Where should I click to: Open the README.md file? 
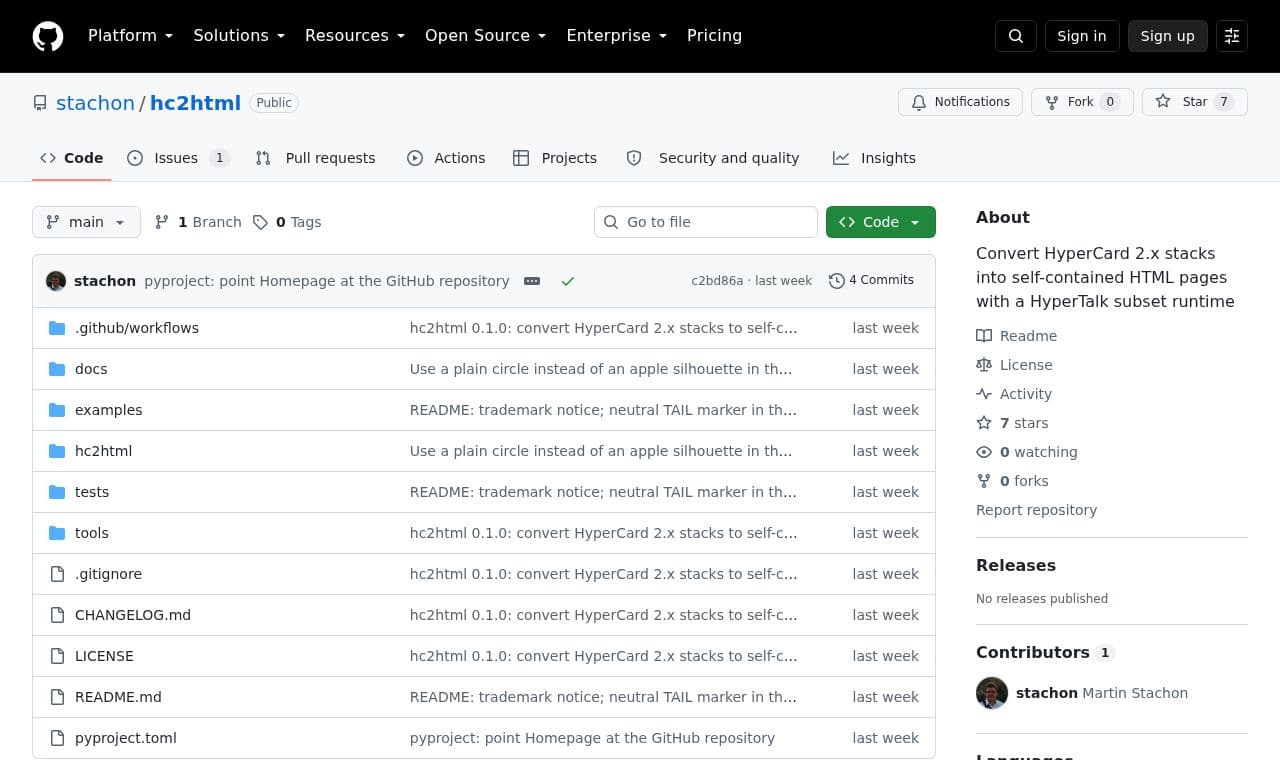click(118, 697)
